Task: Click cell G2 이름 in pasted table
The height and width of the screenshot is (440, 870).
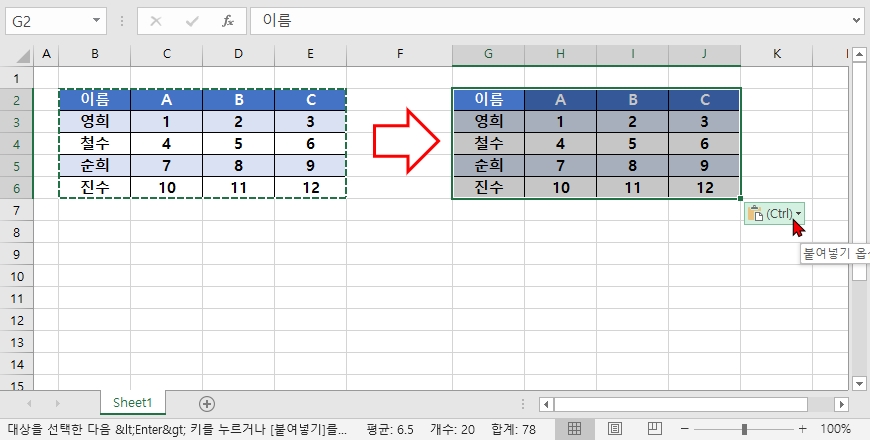Action: point(488,100)
